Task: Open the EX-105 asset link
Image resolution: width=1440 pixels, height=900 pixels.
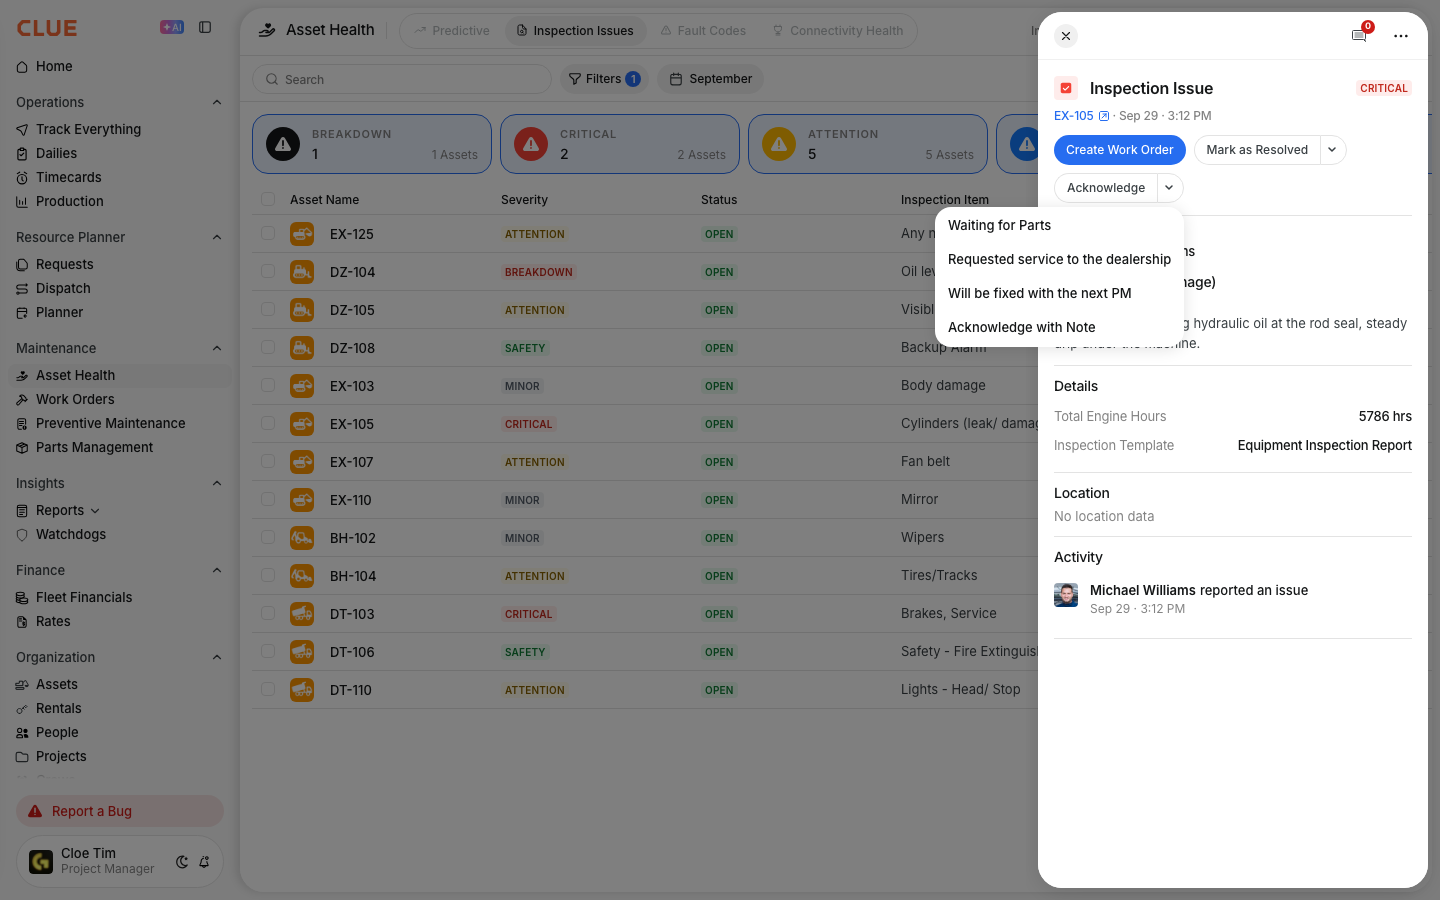Action: [1074, 116]
